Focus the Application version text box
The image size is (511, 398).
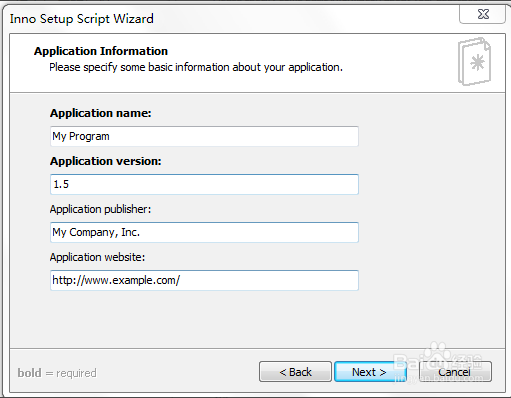point(204,184)
